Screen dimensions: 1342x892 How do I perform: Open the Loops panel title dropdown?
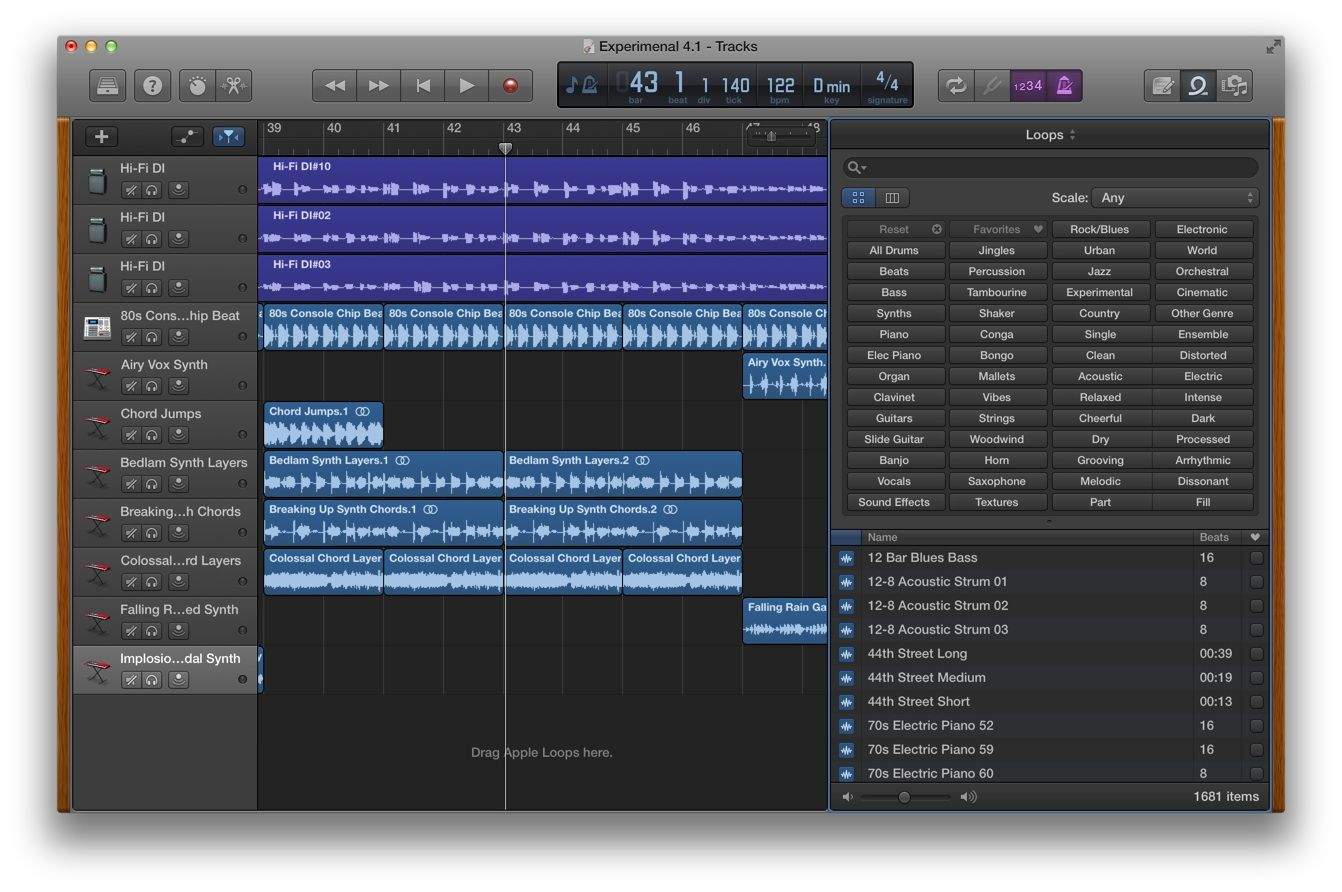1049,135
